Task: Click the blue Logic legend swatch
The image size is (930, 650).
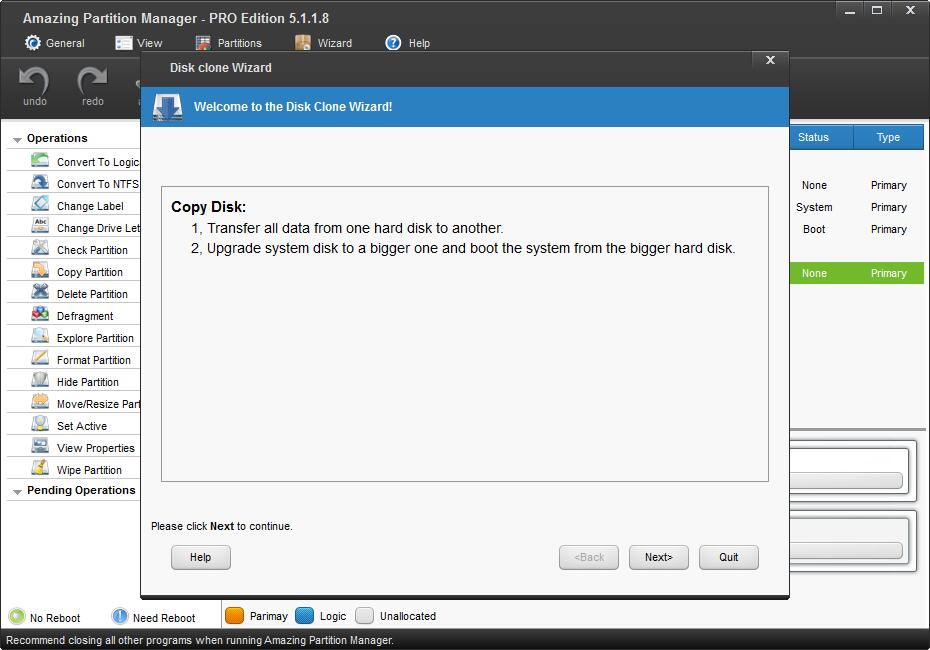Action: tap(304, 616)
